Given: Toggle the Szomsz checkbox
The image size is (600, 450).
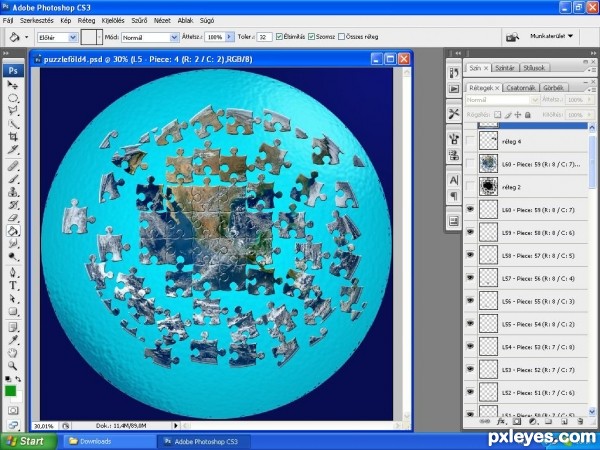Looking at the screenshot, I should (311, 37).
